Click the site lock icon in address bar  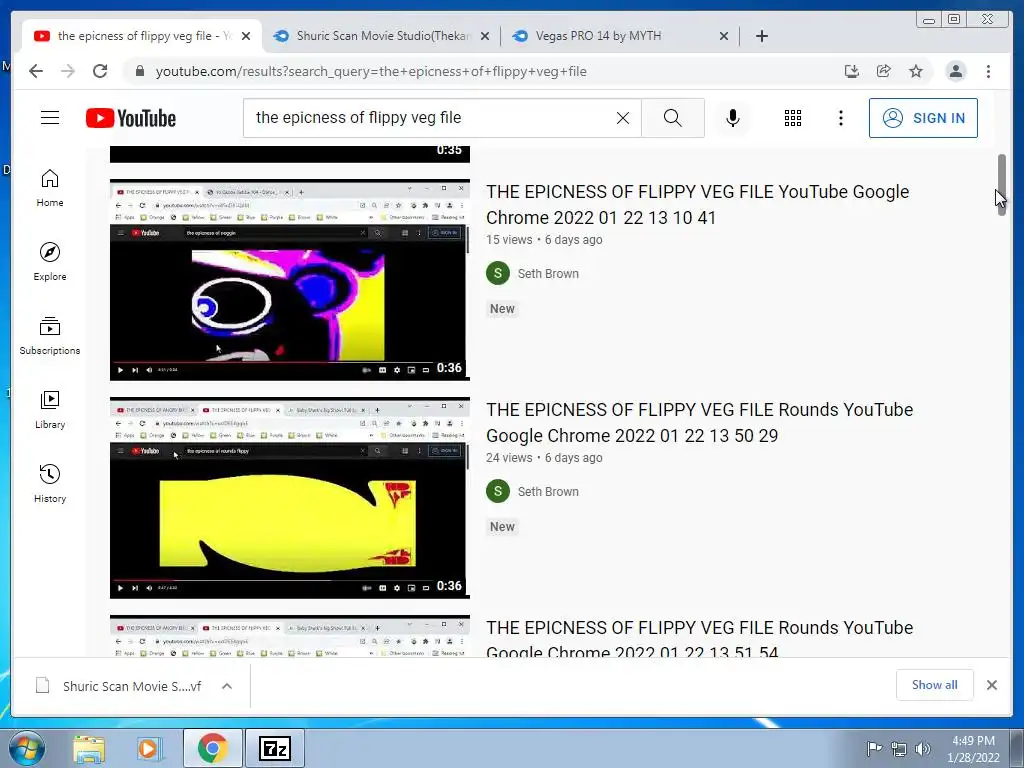pos(140,71)
